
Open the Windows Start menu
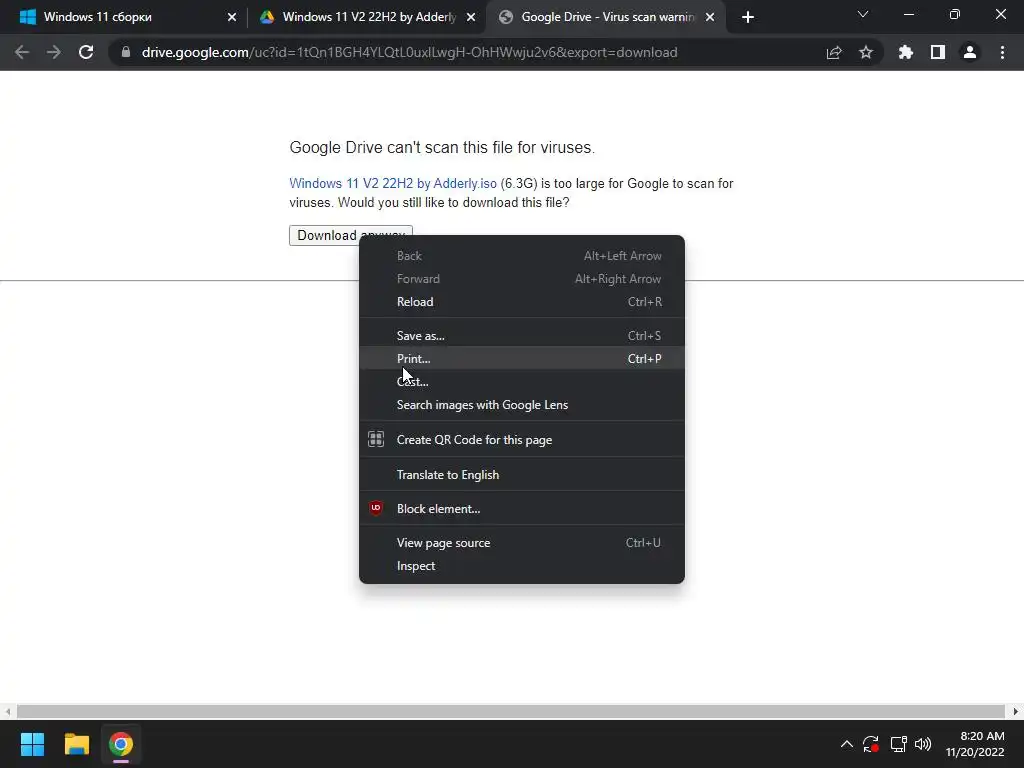tap(32, 744)
